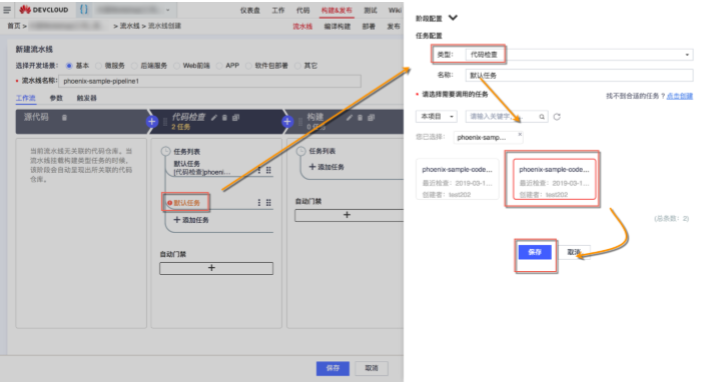Click the curly braces icon in the header
The height and width of the screenshot is (387, 701).
coord(84,9)
